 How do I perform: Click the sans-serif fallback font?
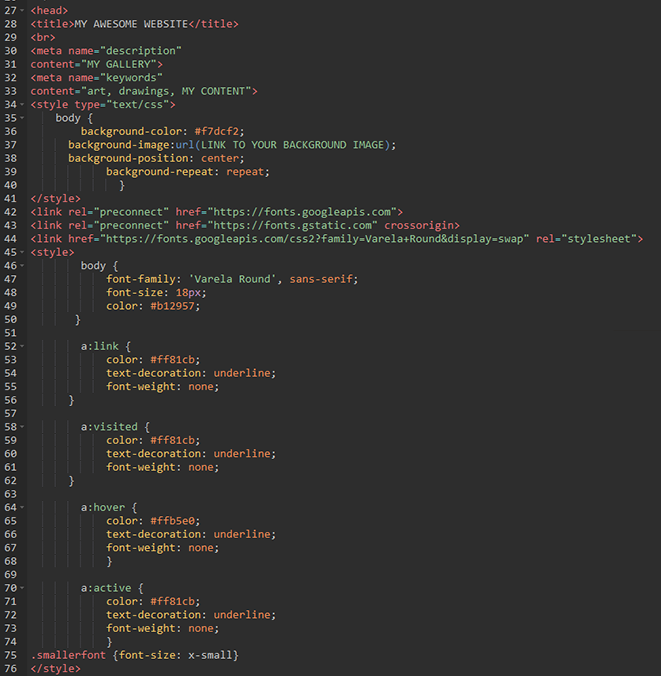321,279
